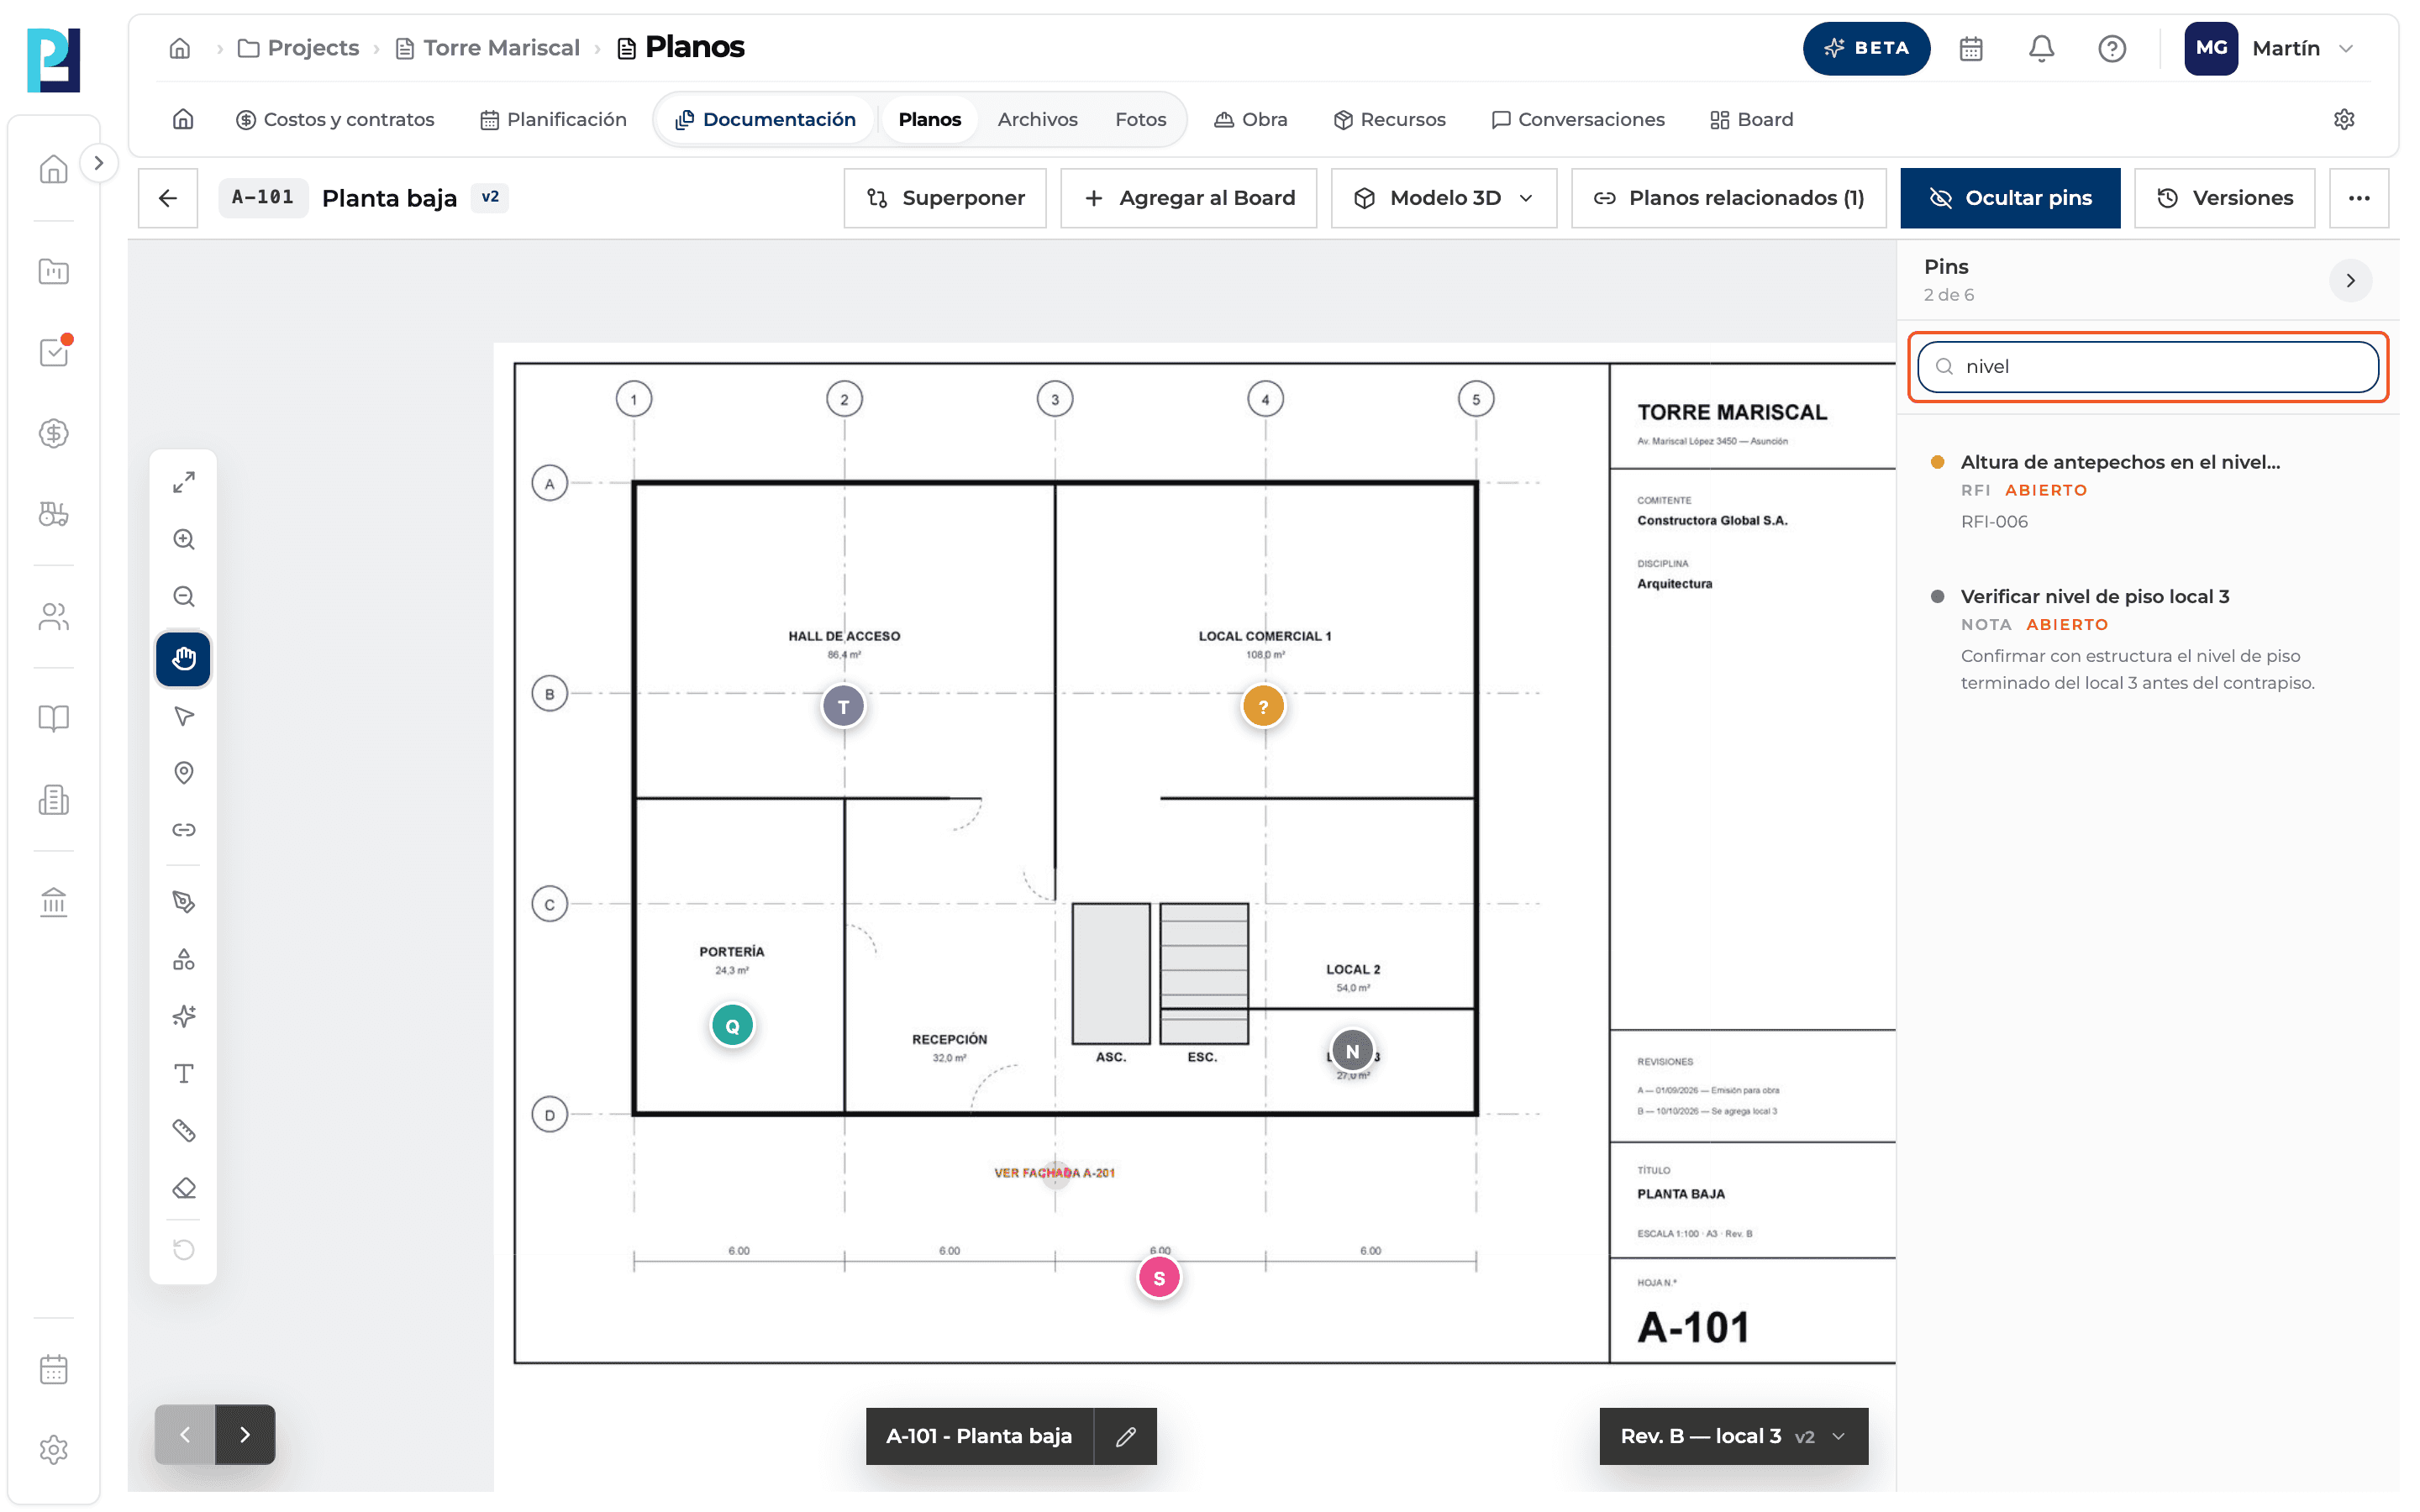The height and width of the screenshot is (1512, 2420).
Task: Open the Modelo 3D dropdown
Action: click(1443, 198)
